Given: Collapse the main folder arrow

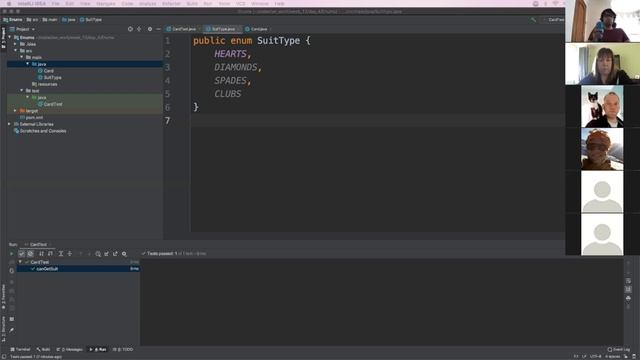Looking at the screenshot, I should pos(22,57).
